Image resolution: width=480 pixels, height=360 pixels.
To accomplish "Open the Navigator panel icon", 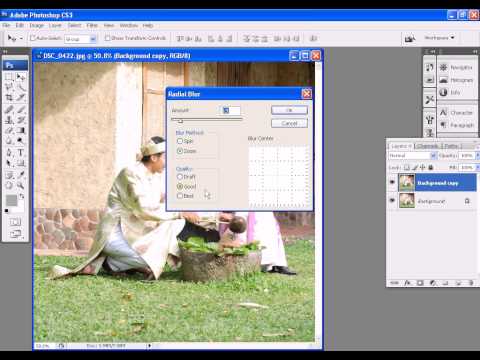I will 443,67.
